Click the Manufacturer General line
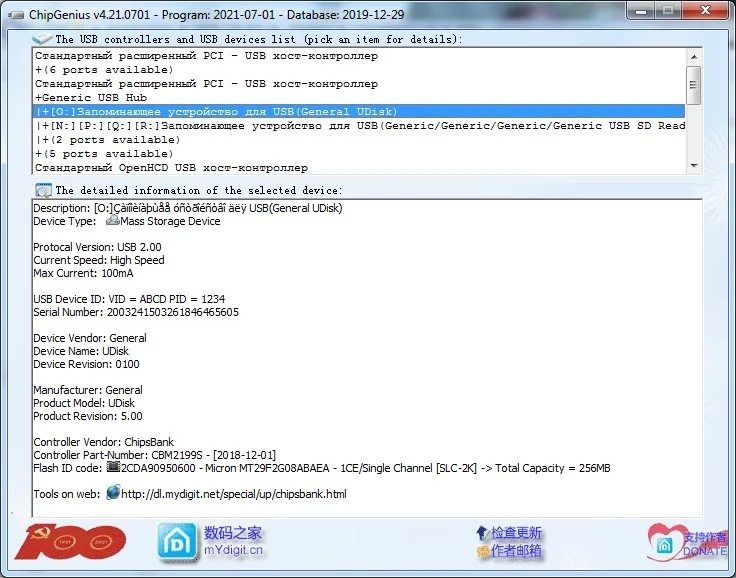Screen dimensions: 736x578 click(x=88, y=390)
